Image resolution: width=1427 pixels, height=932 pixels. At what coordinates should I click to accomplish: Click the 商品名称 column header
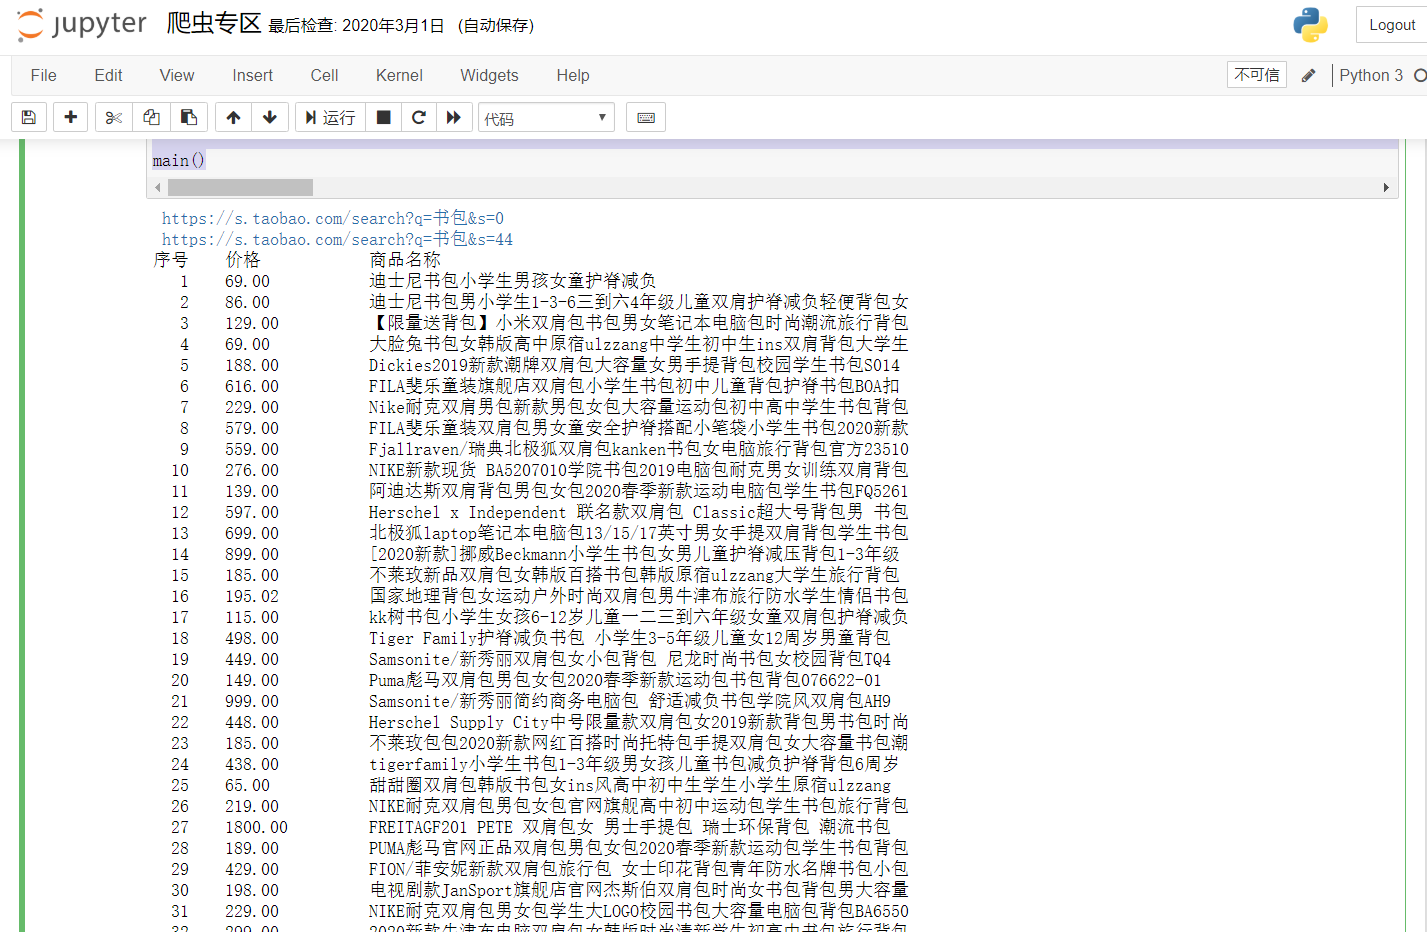pyautogui.click(x=405, y=260)
